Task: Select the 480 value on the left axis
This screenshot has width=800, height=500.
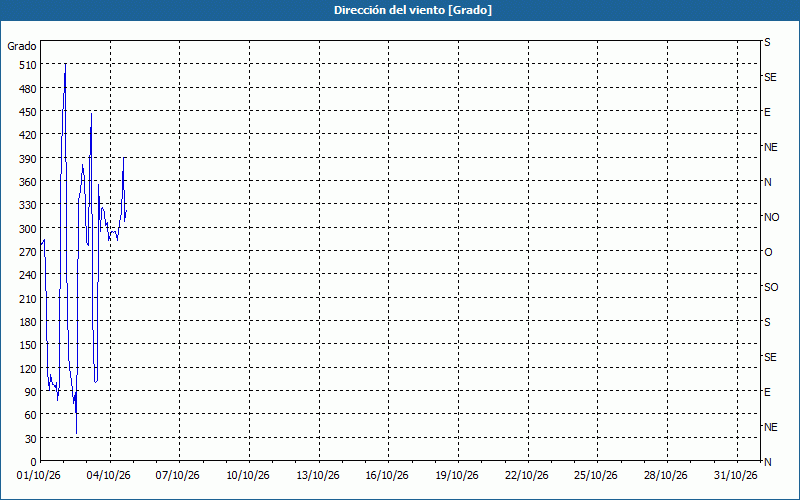Action: (x=28, y=89)
